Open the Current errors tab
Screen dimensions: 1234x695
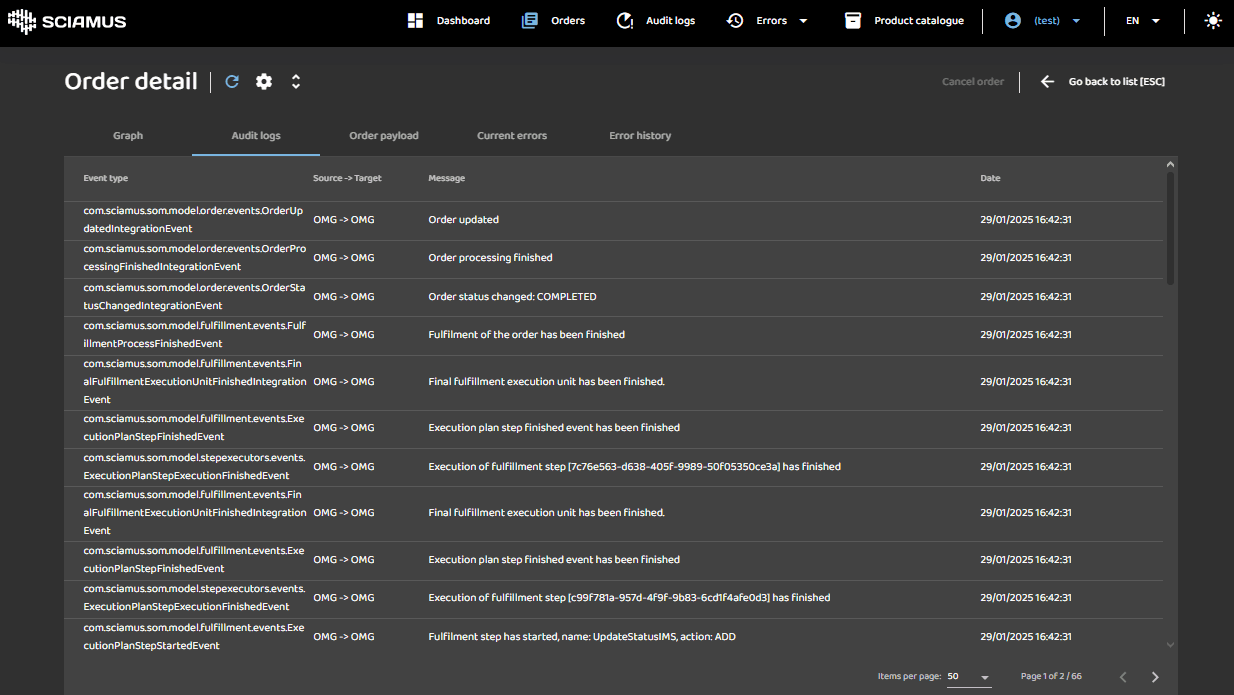(x=512, y=136)
